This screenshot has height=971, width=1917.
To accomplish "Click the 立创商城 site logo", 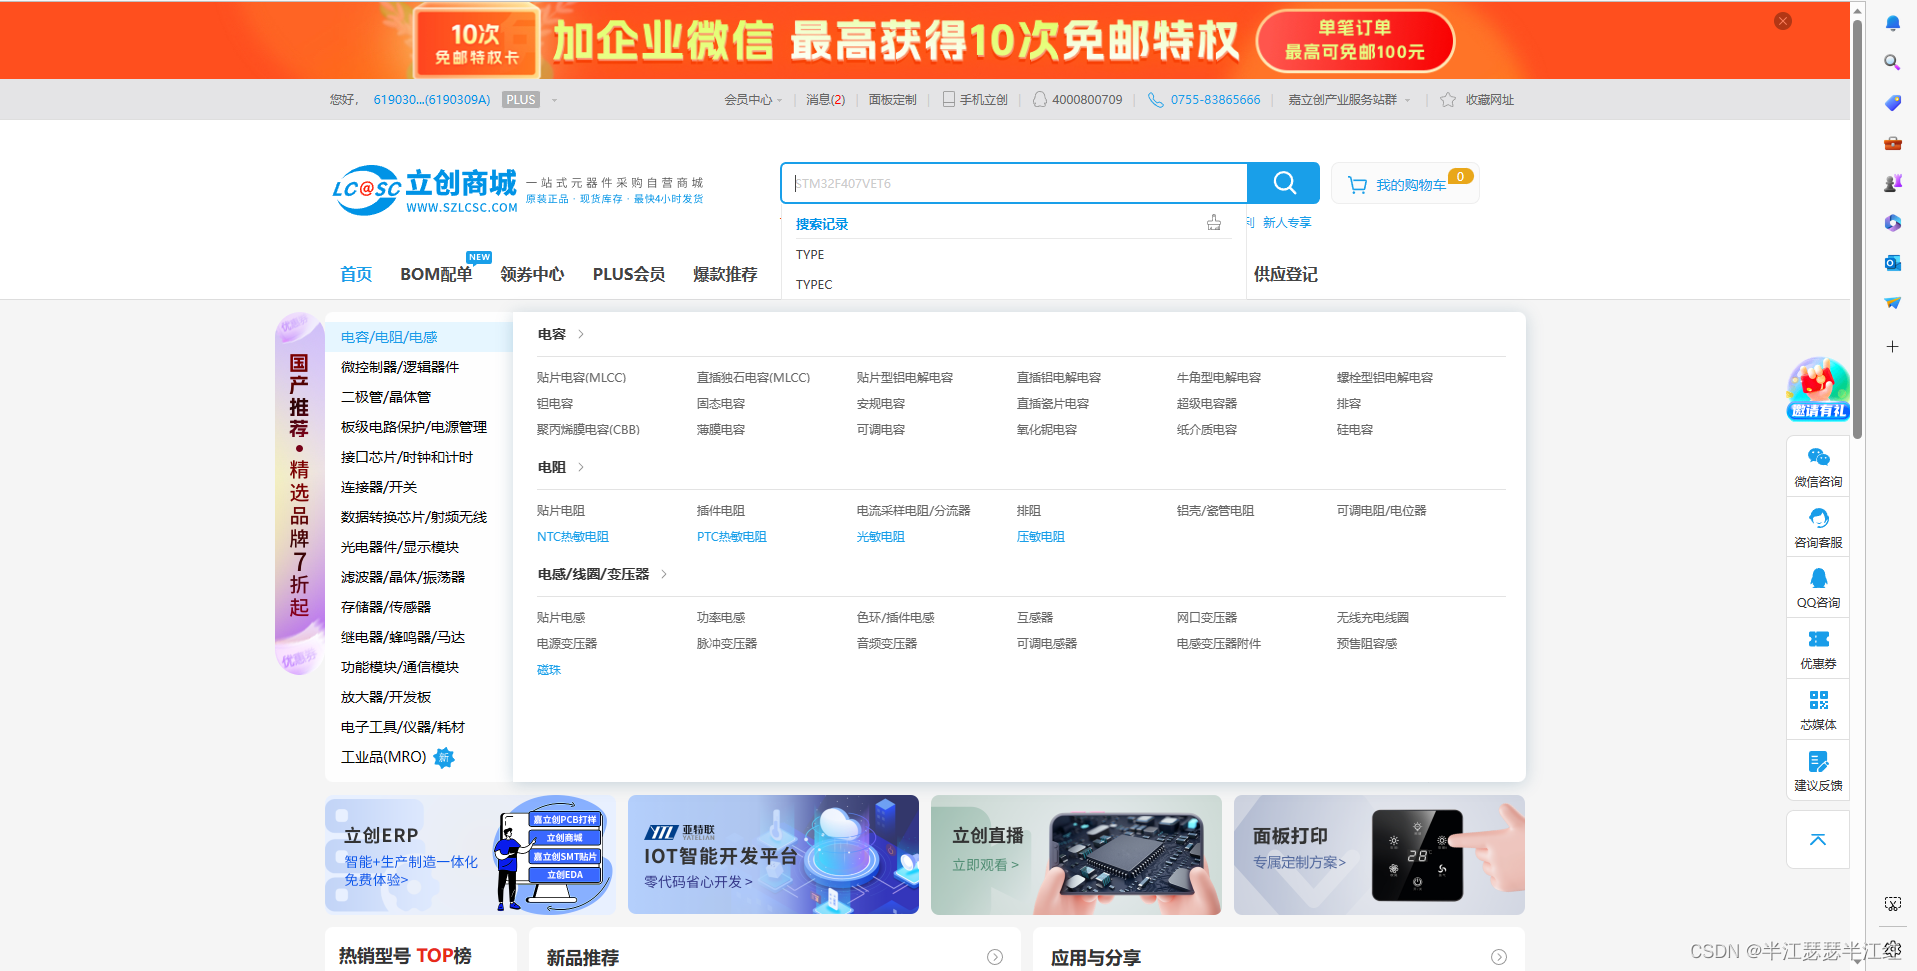I will click(425, 190).
